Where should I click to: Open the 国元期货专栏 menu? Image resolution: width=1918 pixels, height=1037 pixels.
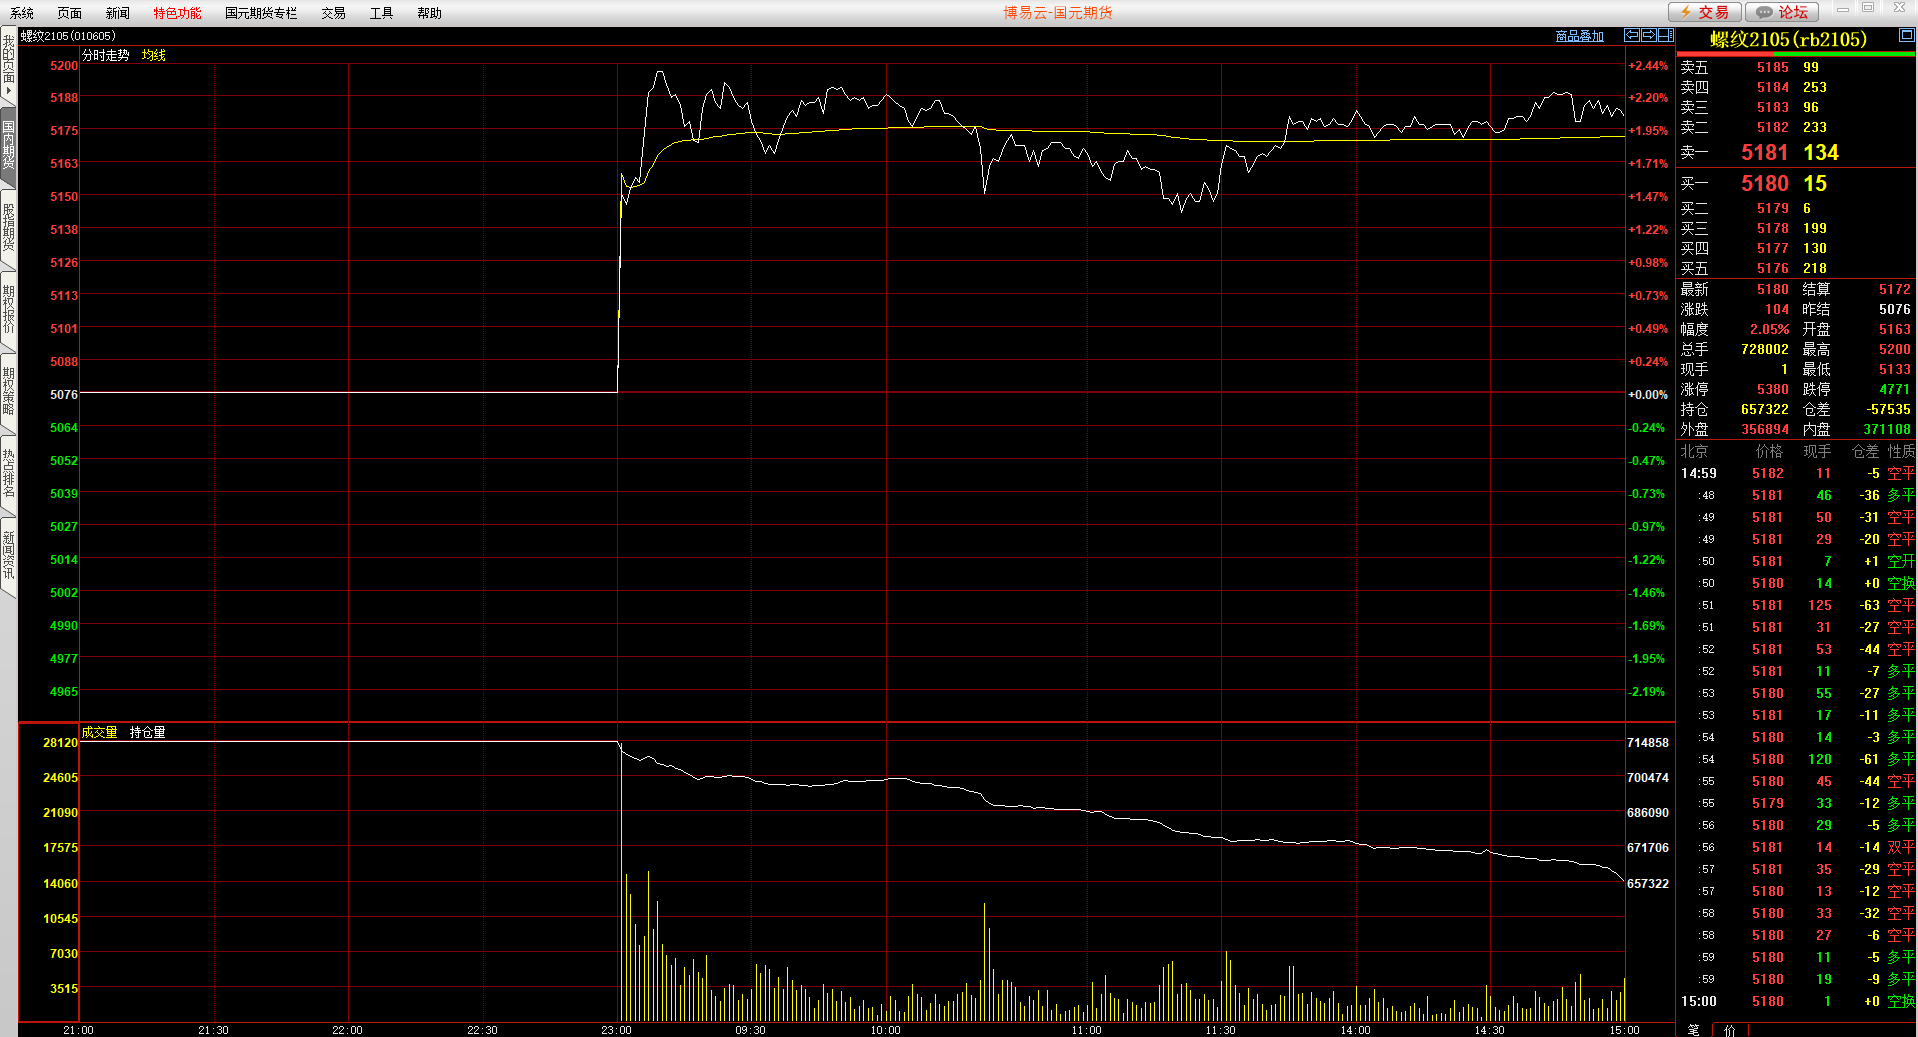[261, 13]
